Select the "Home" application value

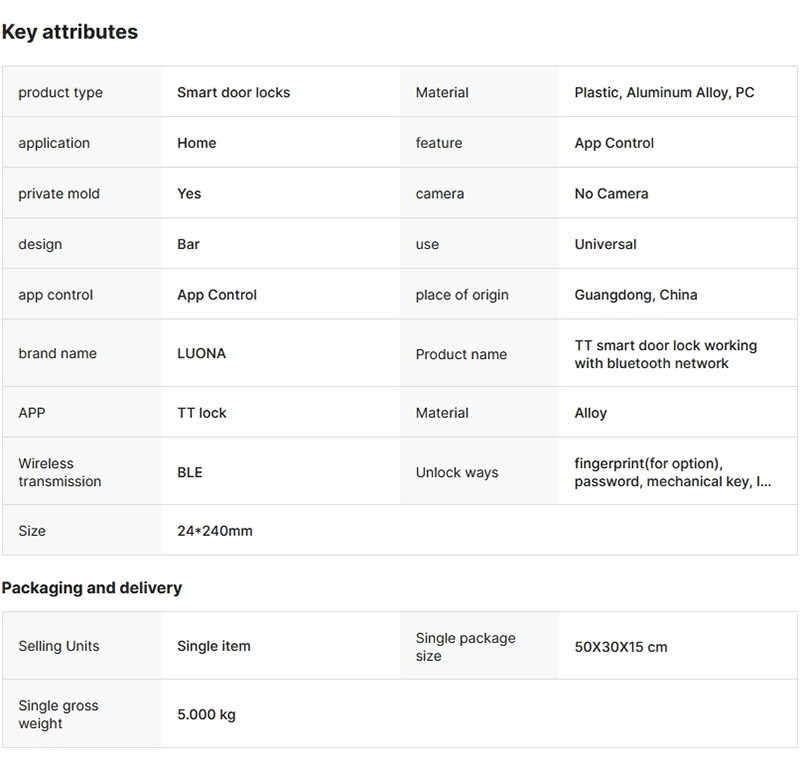pos(196,143)
